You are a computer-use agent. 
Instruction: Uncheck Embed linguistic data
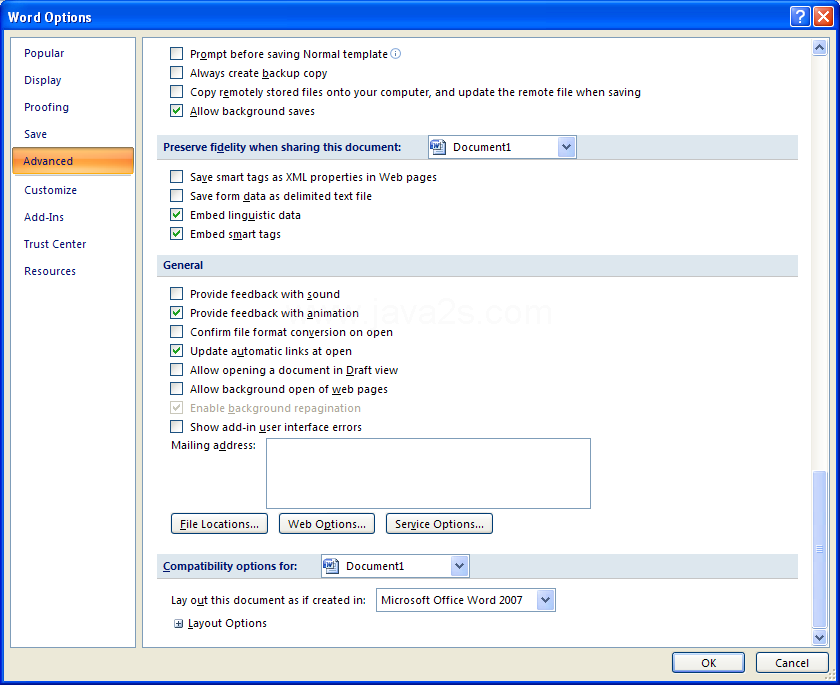click(x=176, y=214)
